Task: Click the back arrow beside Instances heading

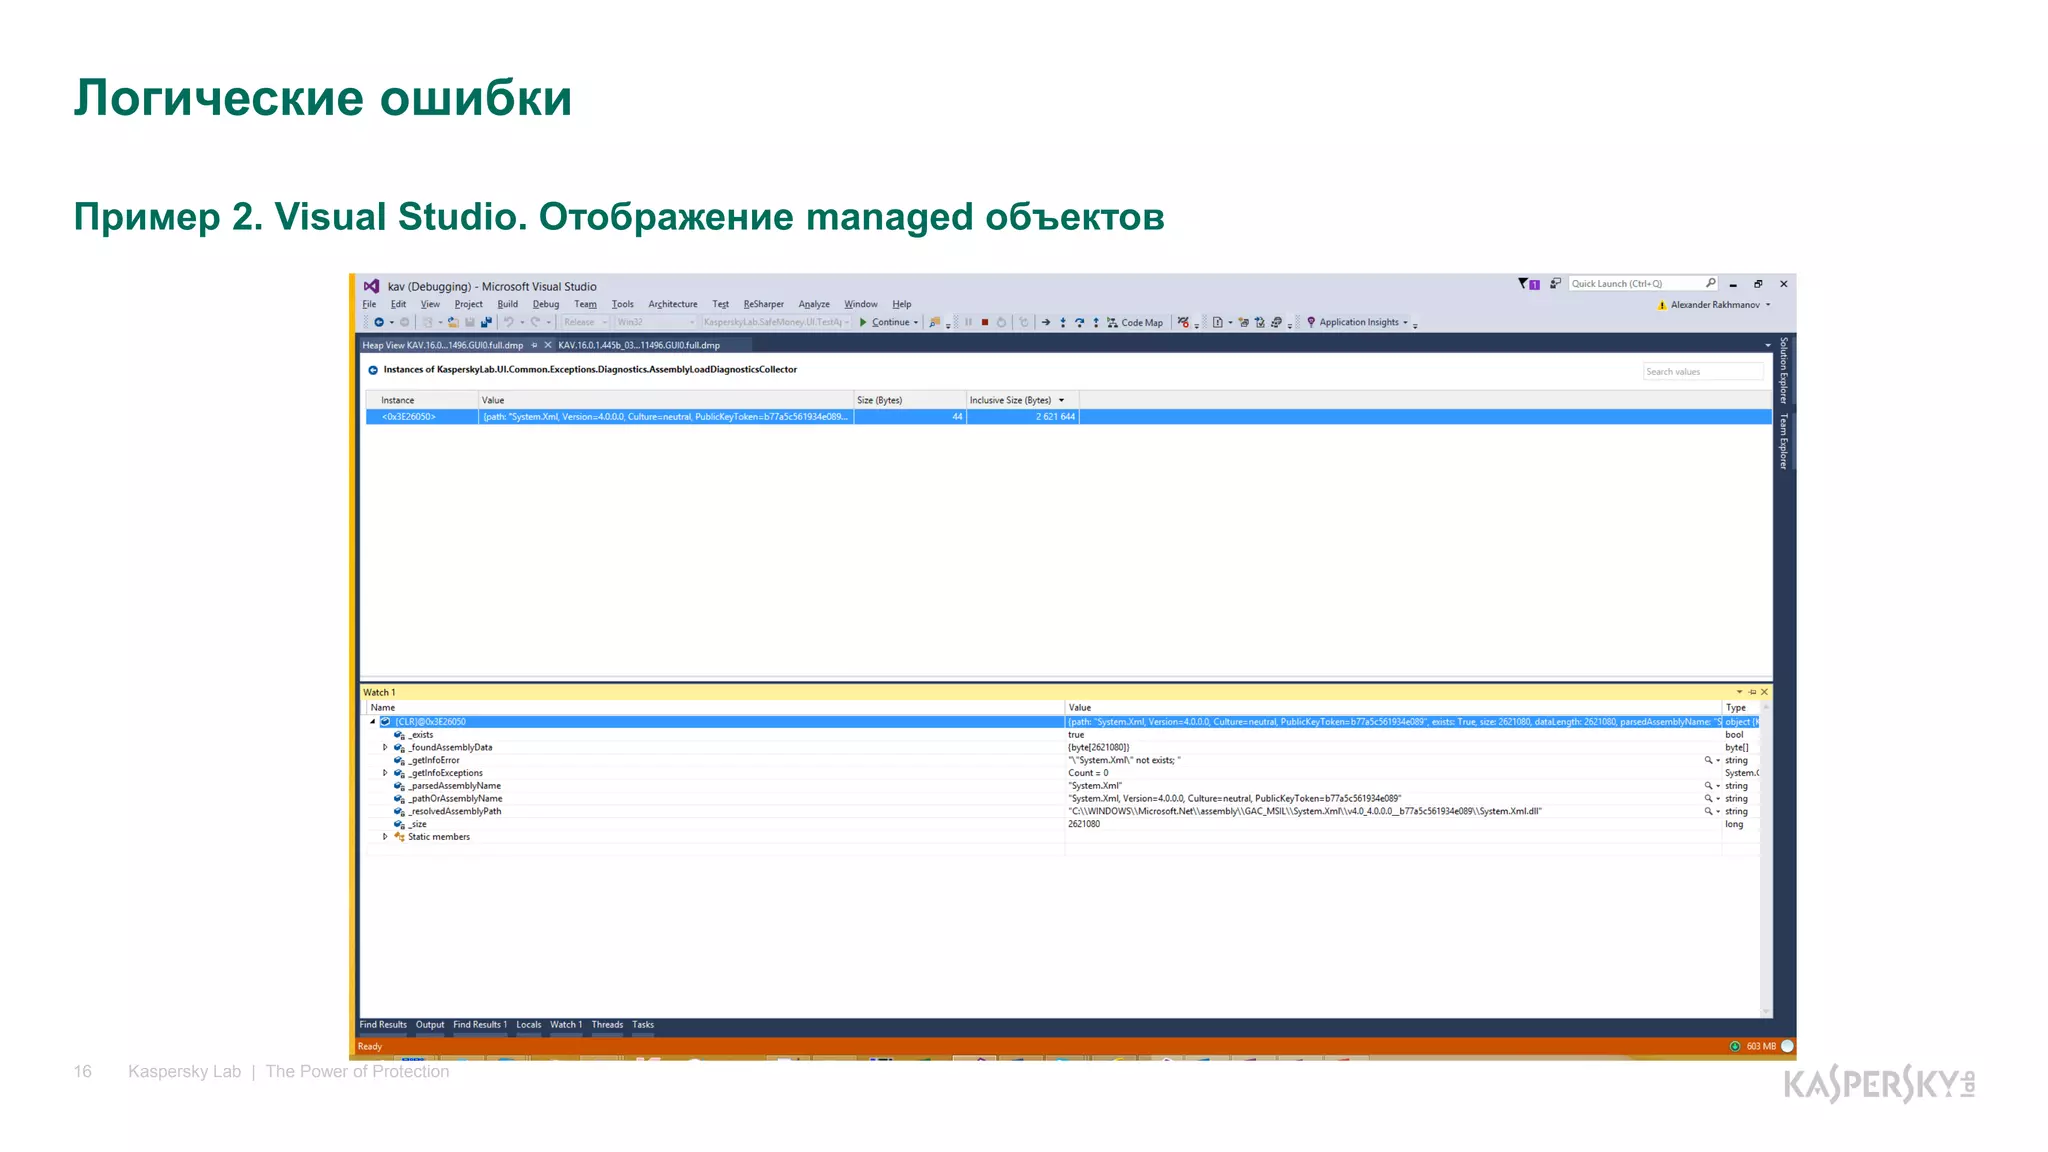Action: (373, 370)
